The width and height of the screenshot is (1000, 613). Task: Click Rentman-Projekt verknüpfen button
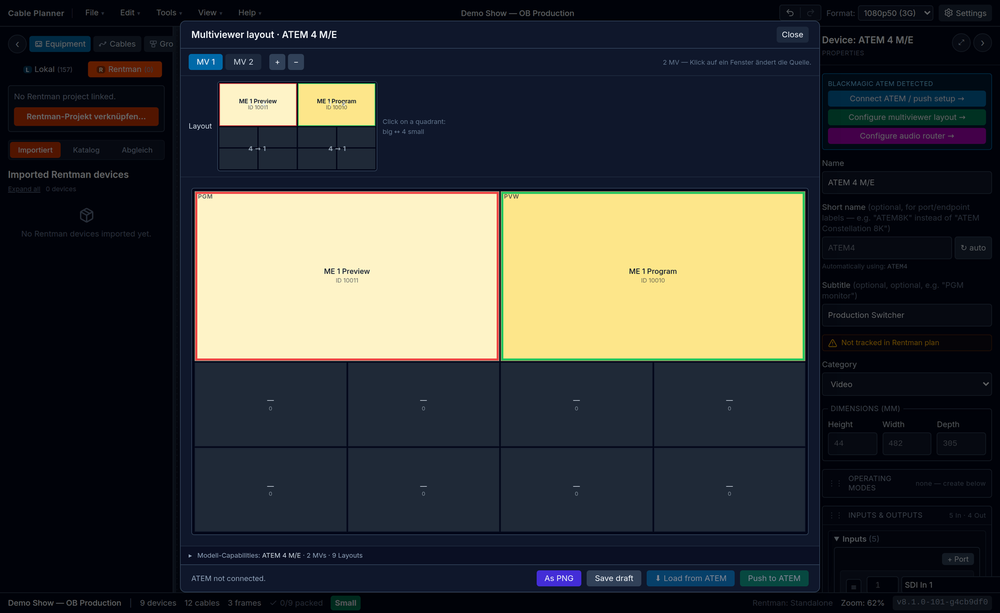point(86,117)
